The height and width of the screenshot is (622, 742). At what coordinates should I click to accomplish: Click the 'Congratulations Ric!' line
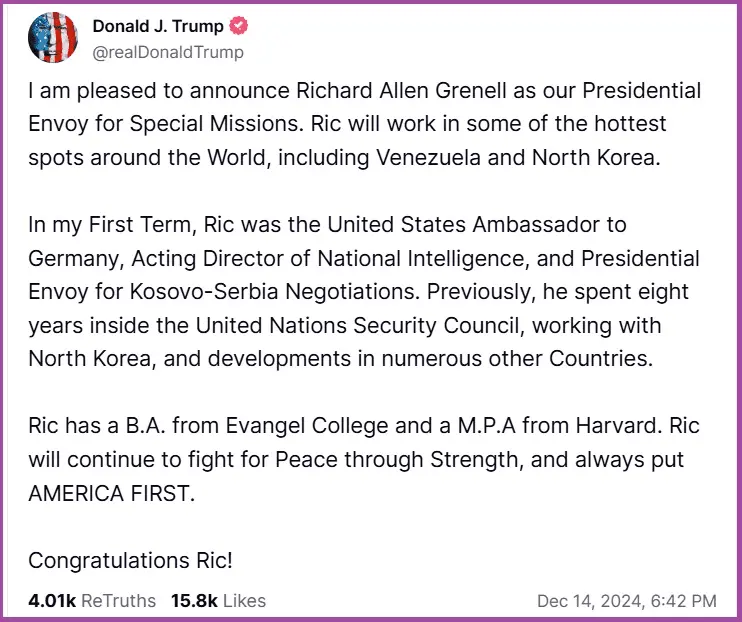pyautogui.click(x=130, y=561)
